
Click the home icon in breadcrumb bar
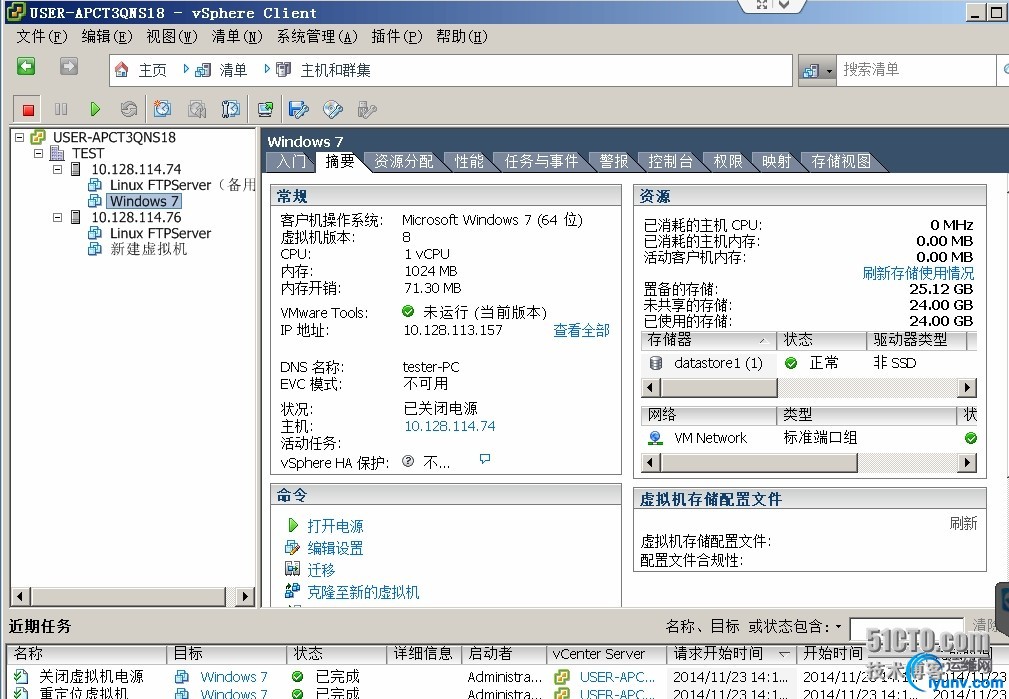[121, 70]
